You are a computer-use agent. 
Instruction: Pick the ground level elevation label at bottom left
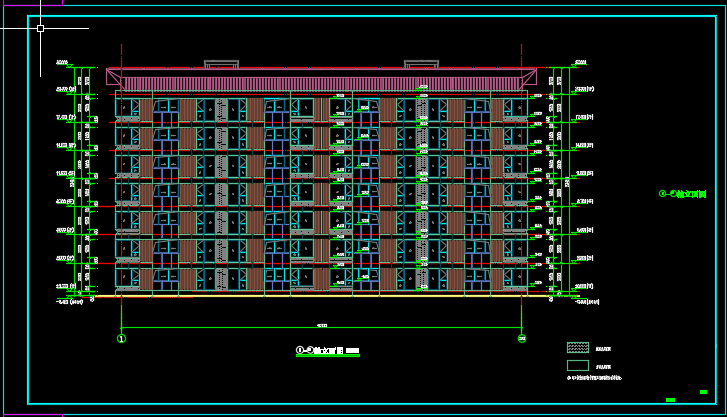point(70,302)
